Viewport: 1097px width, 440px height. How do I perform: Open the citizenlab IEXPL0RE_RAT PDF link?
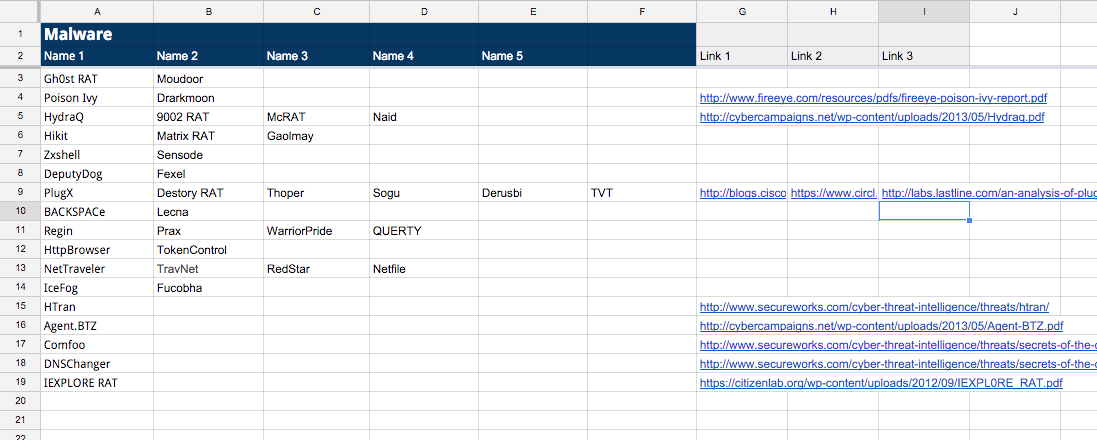[x=882, y=383]
